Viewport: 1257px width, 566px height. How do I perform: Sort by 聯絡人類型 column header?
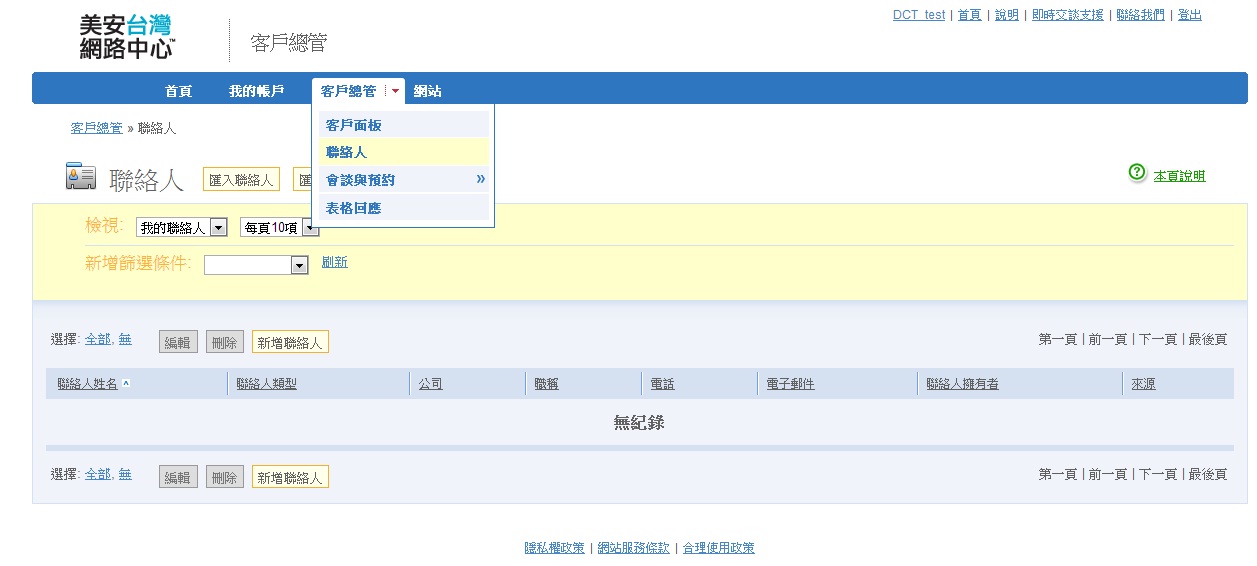[x=267, y=384]
